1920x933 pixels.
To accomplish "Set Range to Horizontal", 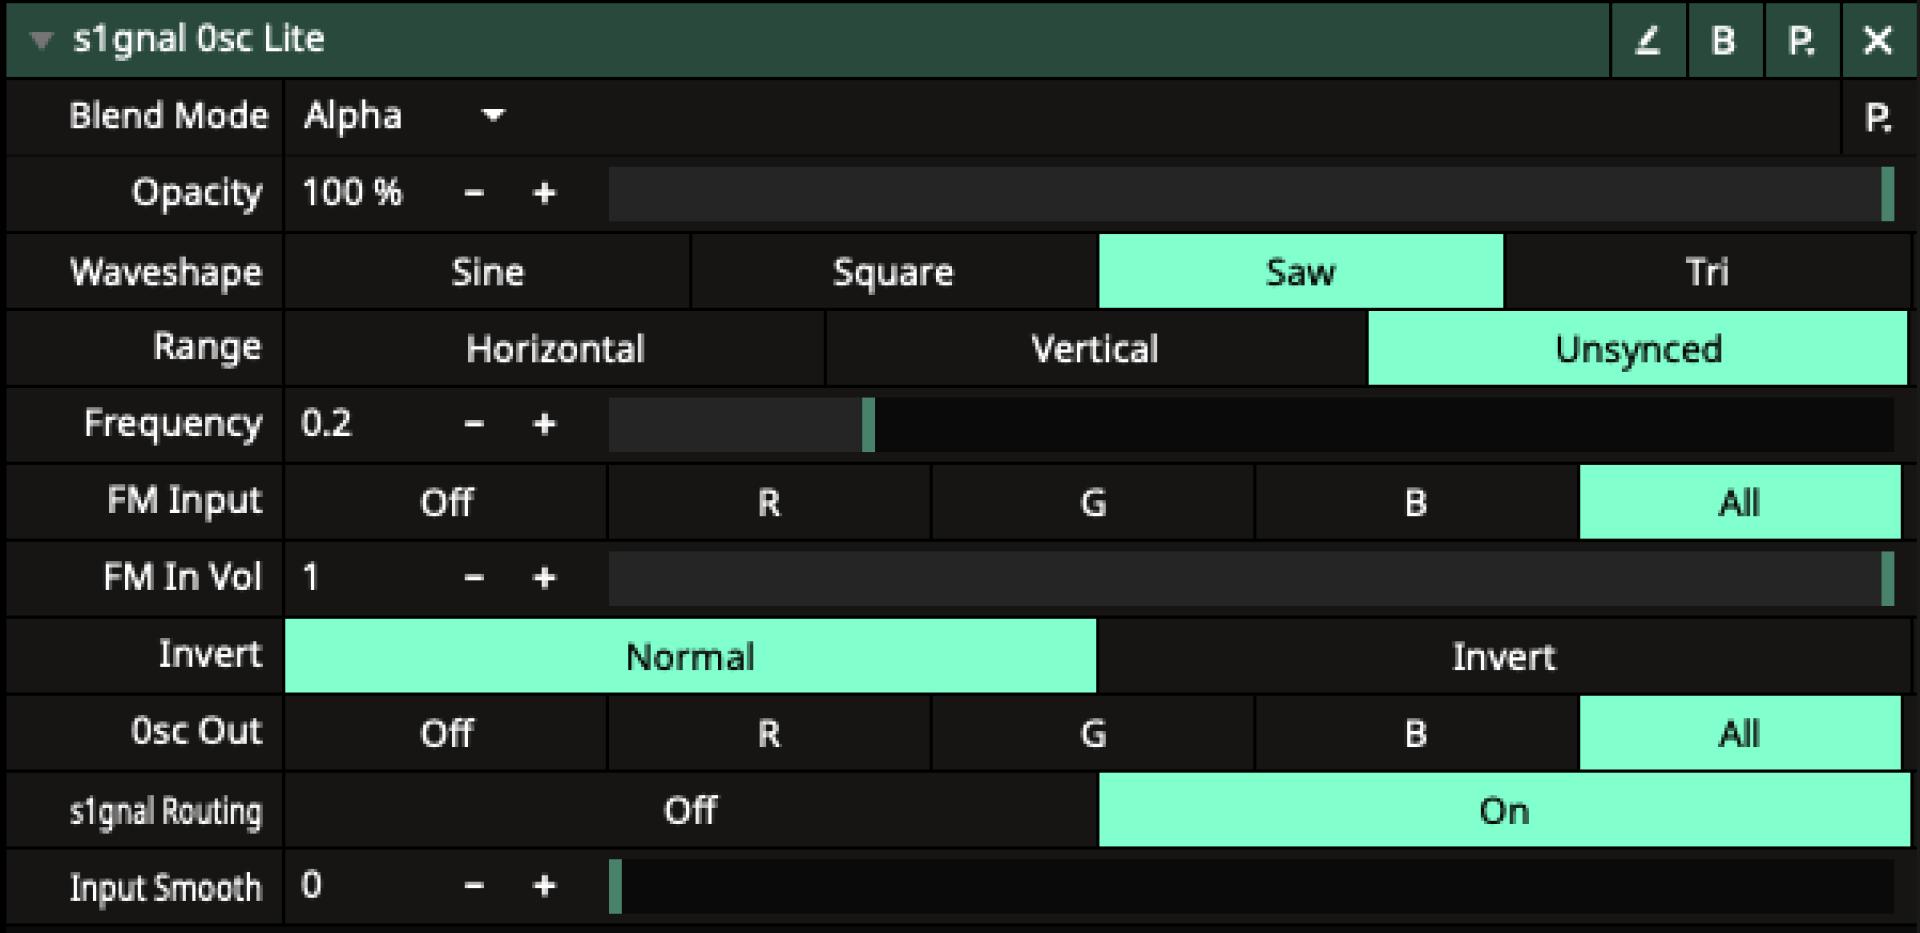I will pos(555,349).
